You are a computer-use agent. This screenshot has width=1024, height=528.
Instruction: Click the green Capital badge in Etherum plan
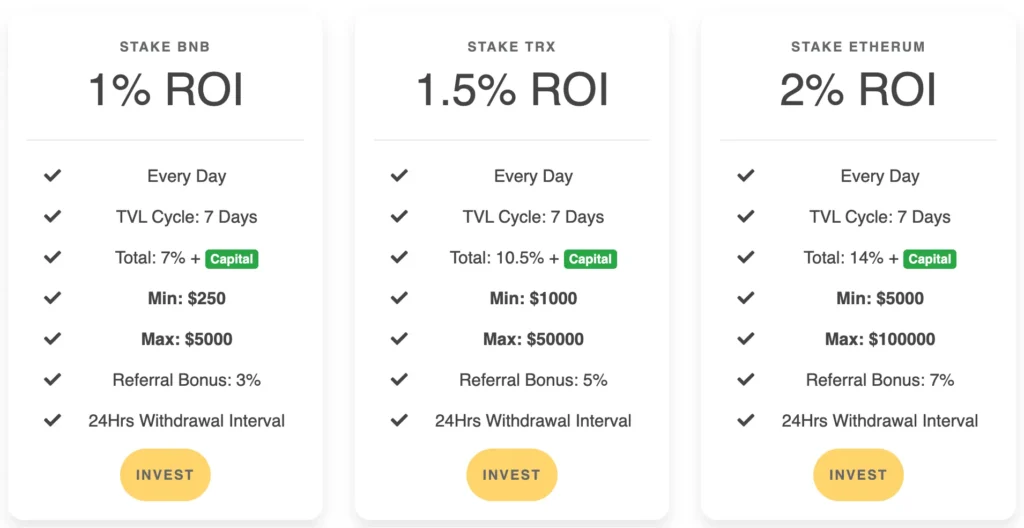tap(930, 259)
